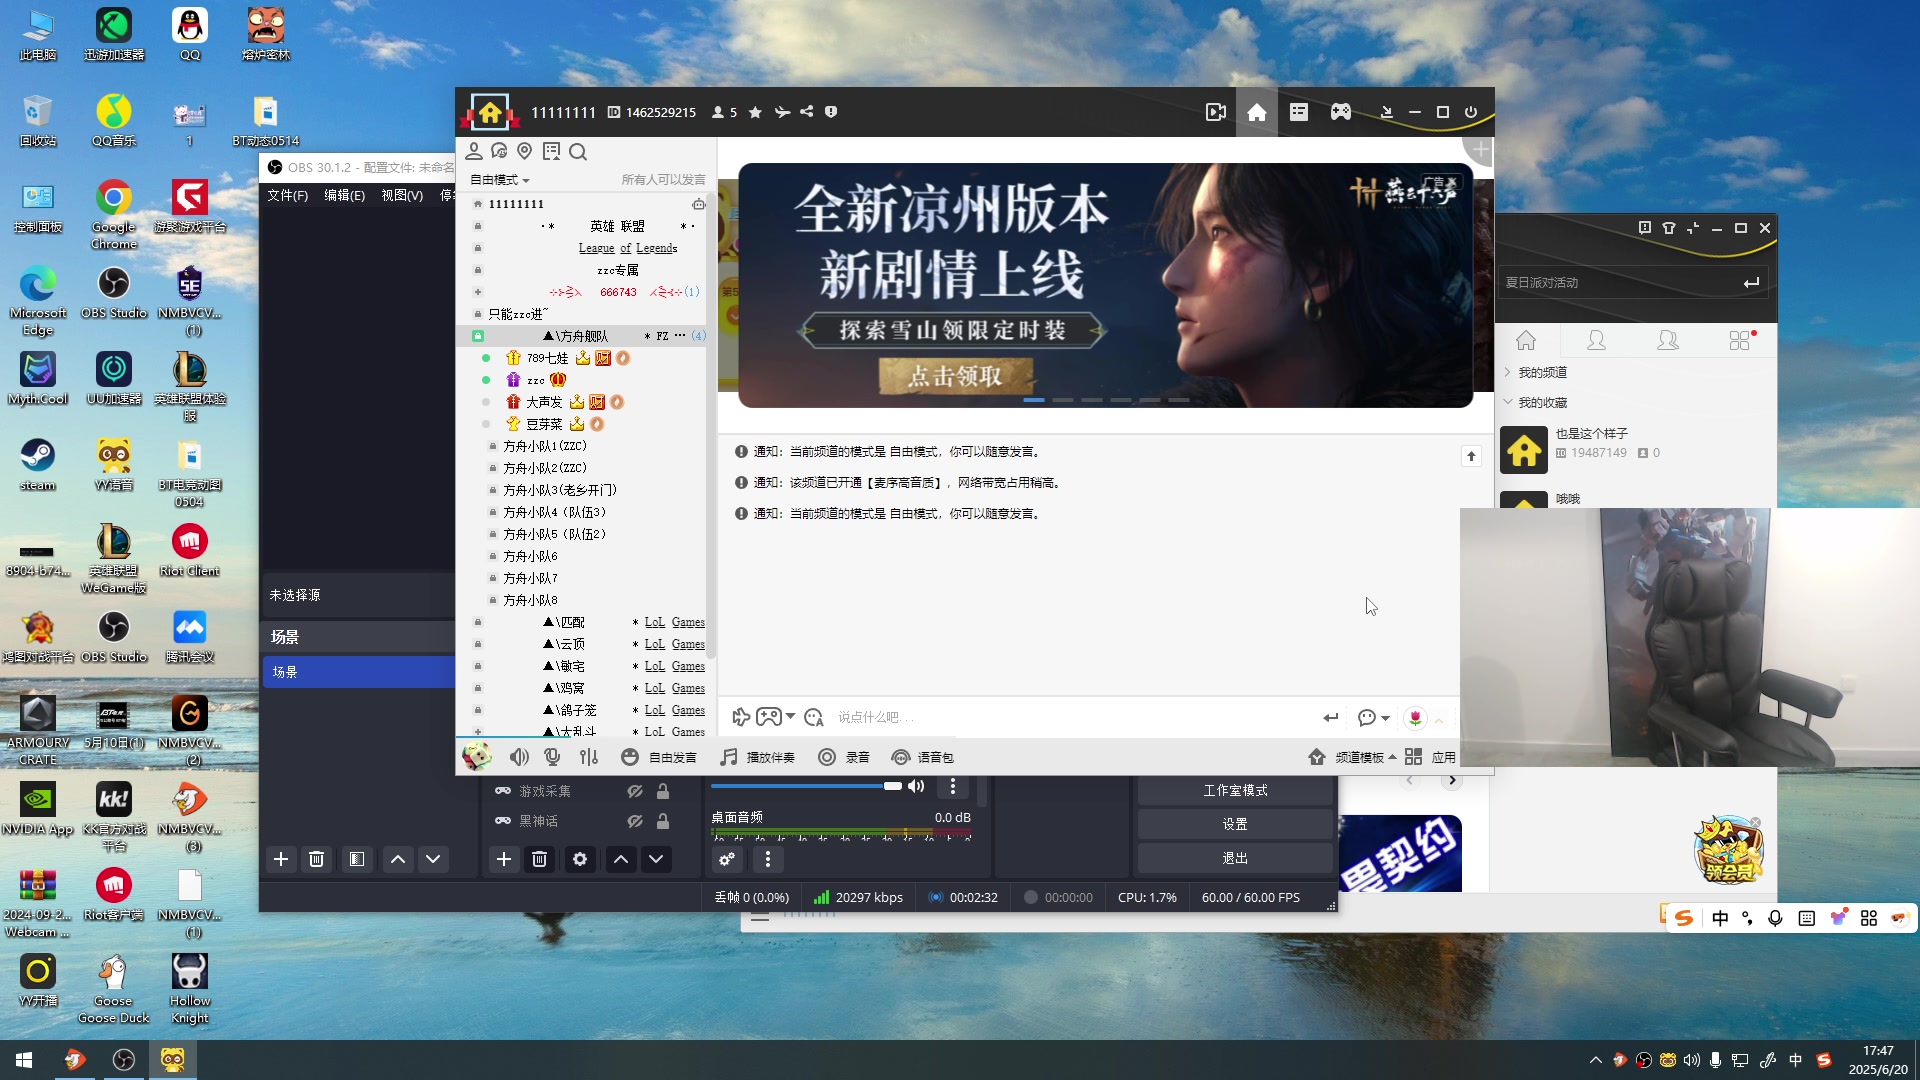This screenshot has width=1920, height=1080.
Task: Send message with the enter arrow icon
Action: pyautogui.click(x=1330, y=717)
